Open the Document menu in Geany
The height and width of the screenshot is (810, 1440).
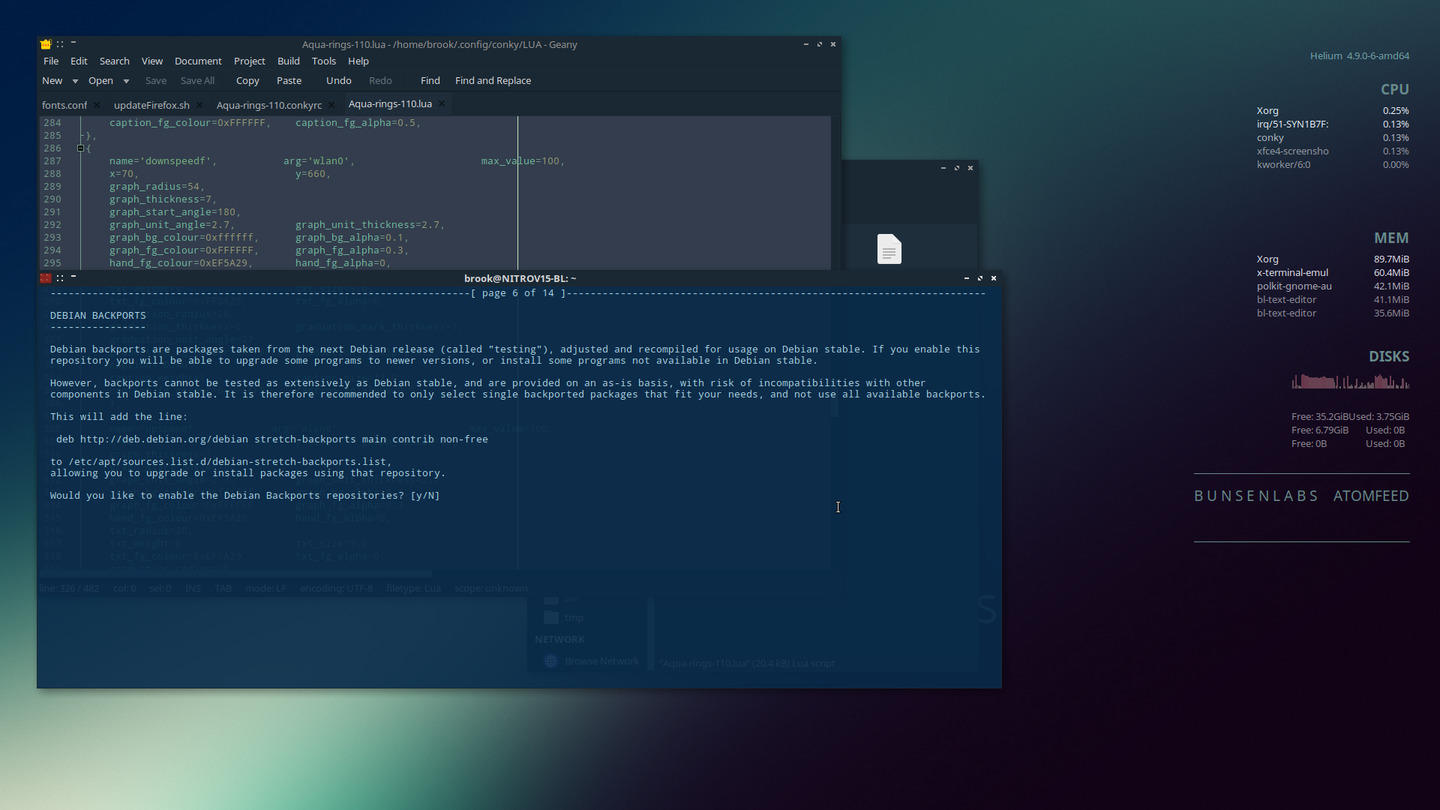click(198, 61)
